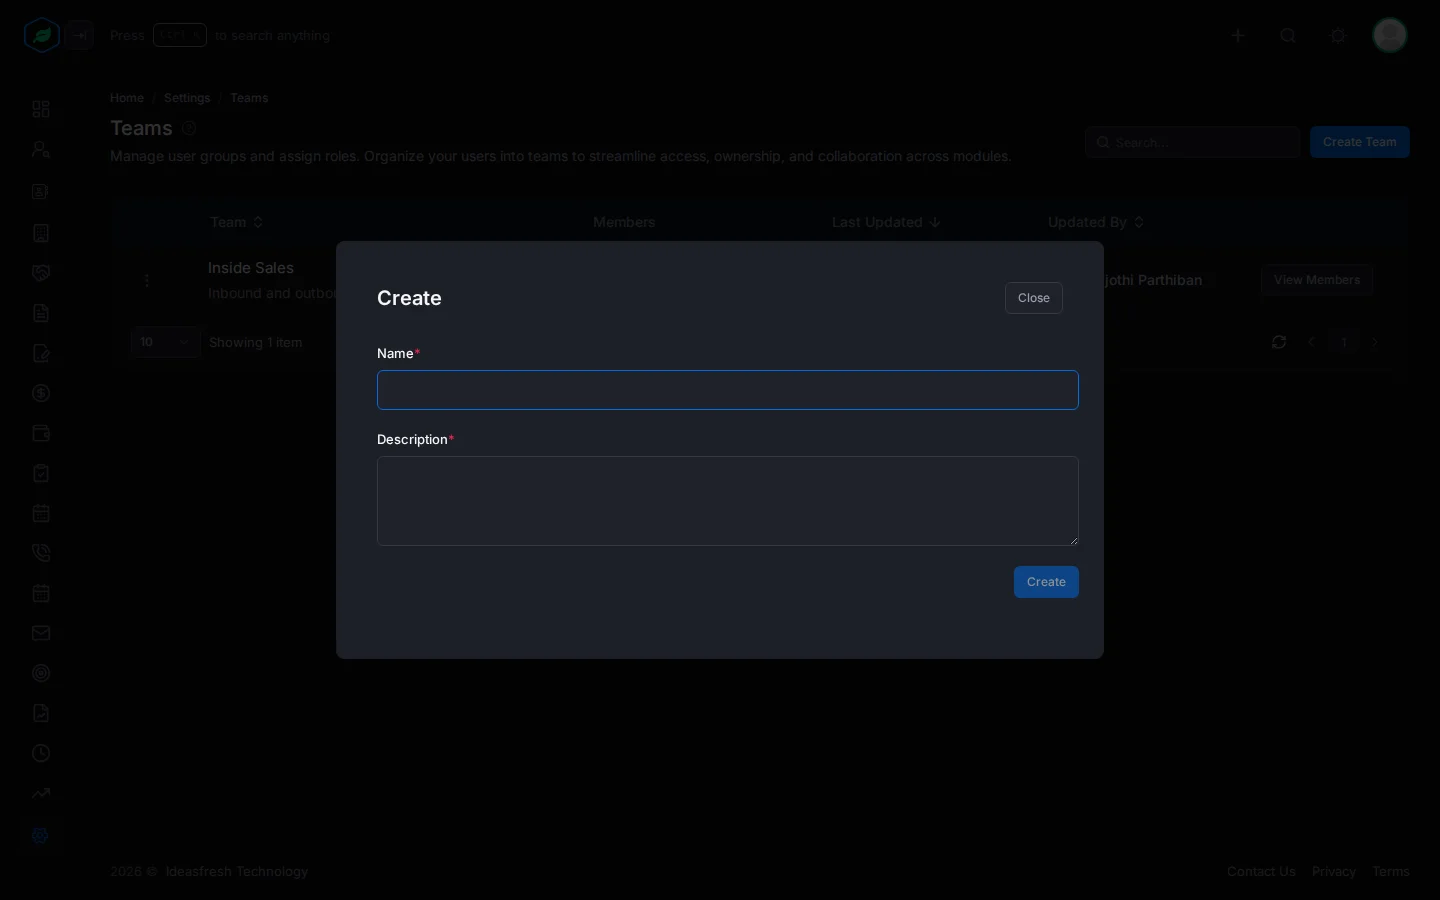1440x900 pixels.
Task: Open the dollar coin icon in sidebar
Action: [x=41, y=393]
